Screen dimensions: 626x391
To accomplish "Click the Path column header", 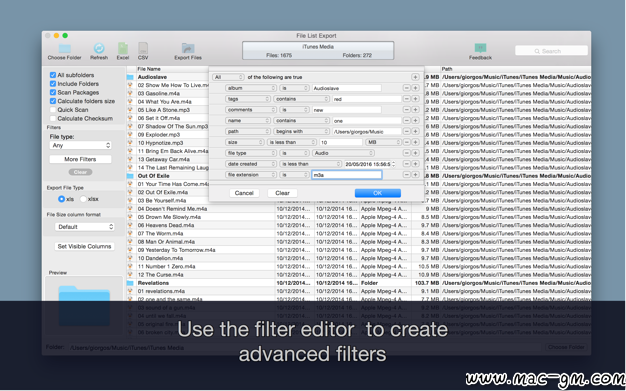I will click(x=515, y=69).
